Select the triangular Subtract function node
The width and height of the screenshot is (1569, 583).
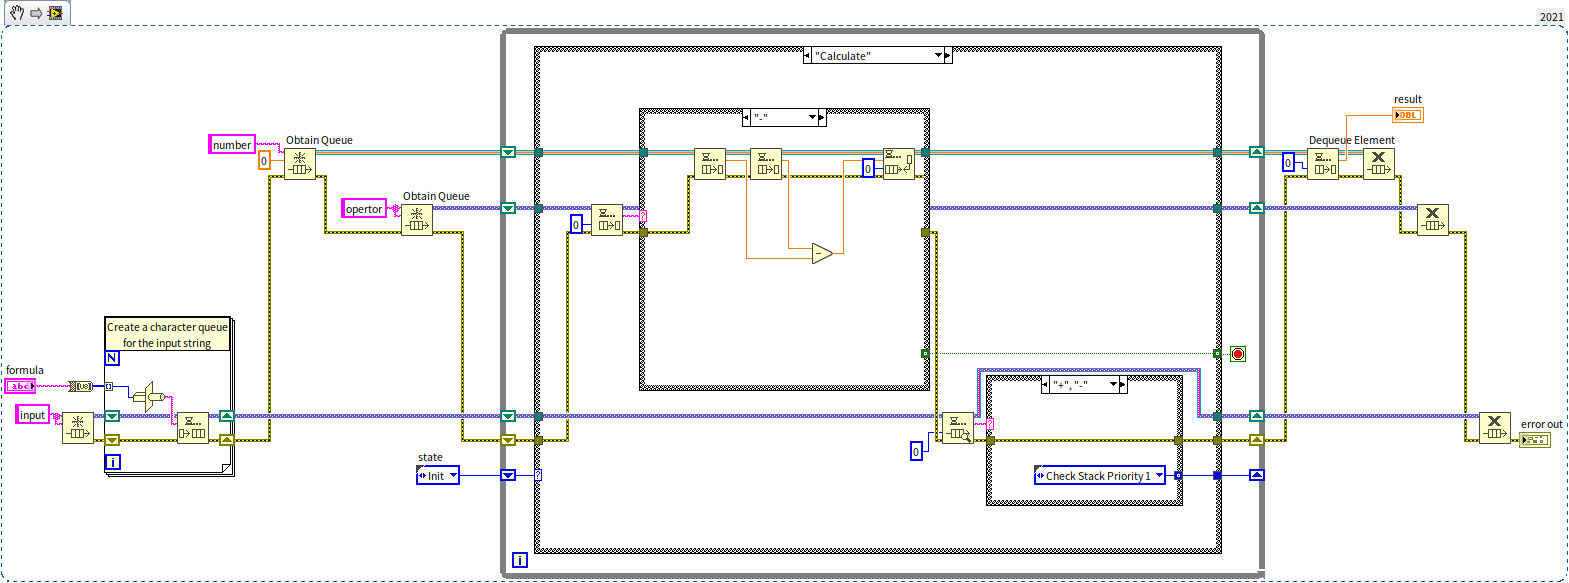(x=821, y=254)
